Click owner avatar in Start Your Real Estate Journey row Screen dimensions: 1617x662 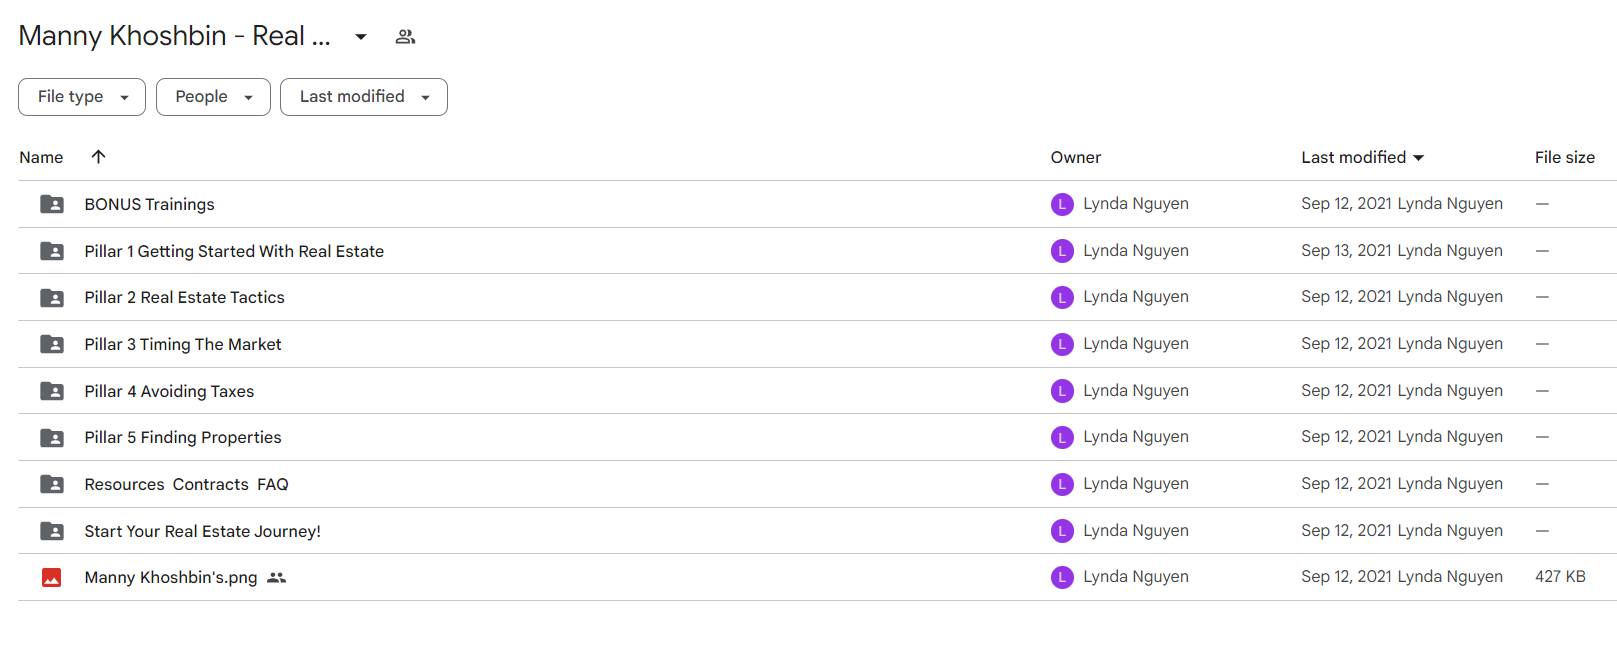[1062, 531]
